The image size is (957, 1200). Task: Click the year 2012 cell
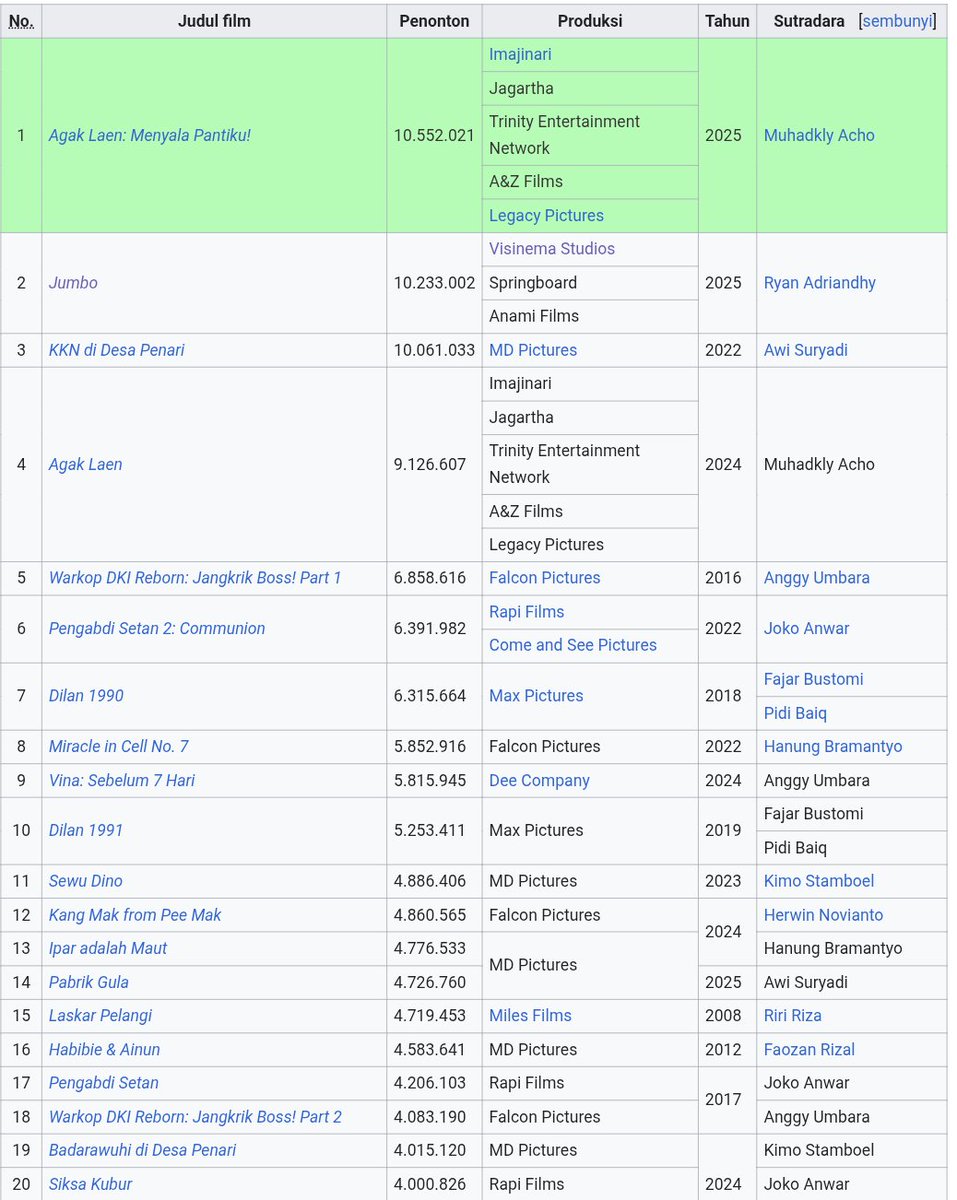(x=727, y=1050)
